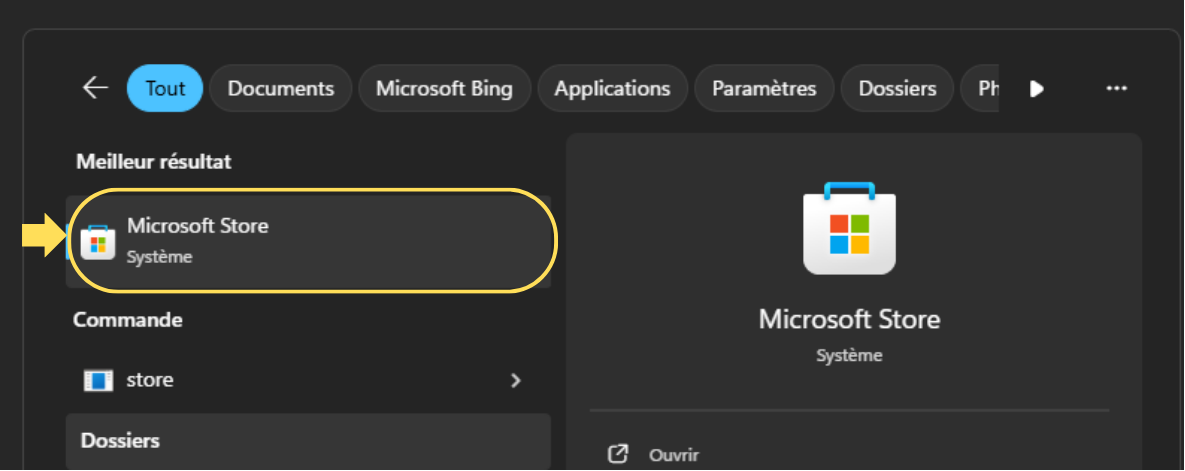The height and width of the screenshot is (471, 1185).
Task: Expand store command with chevron
Action: pyautogui.click(x=516, y=380)
